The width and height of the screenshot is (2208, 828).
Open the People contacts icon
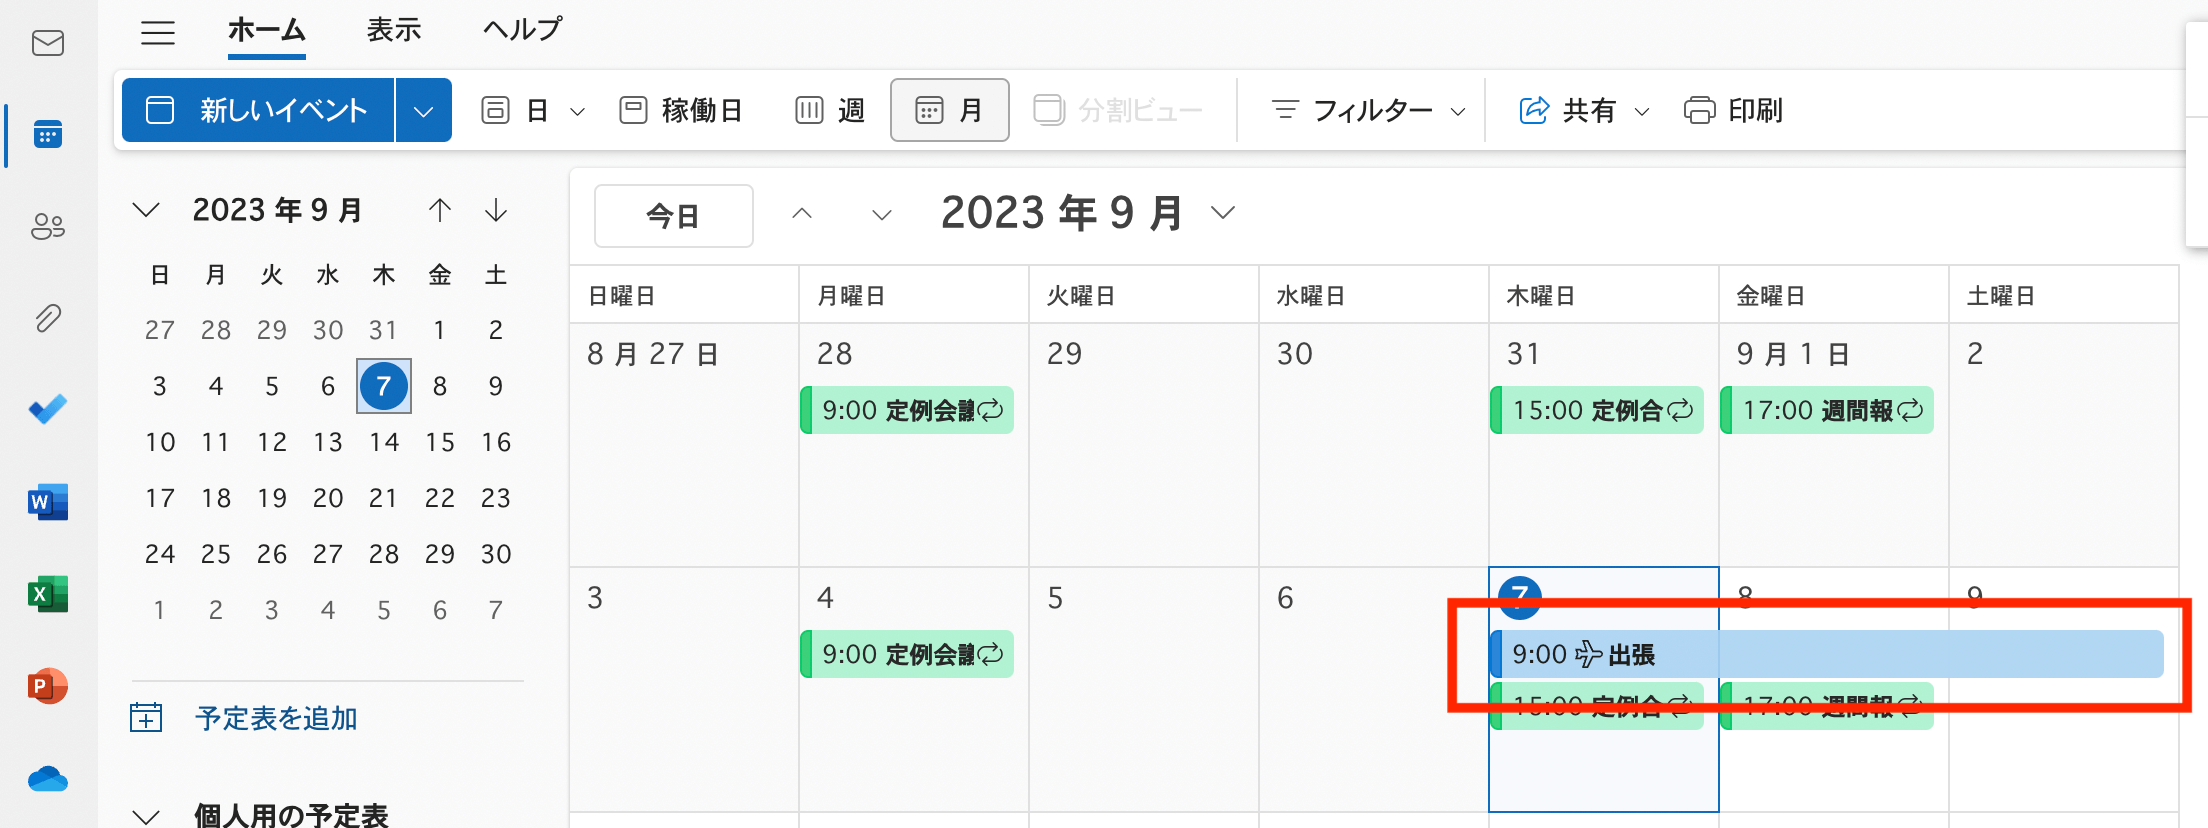(48, 226)
